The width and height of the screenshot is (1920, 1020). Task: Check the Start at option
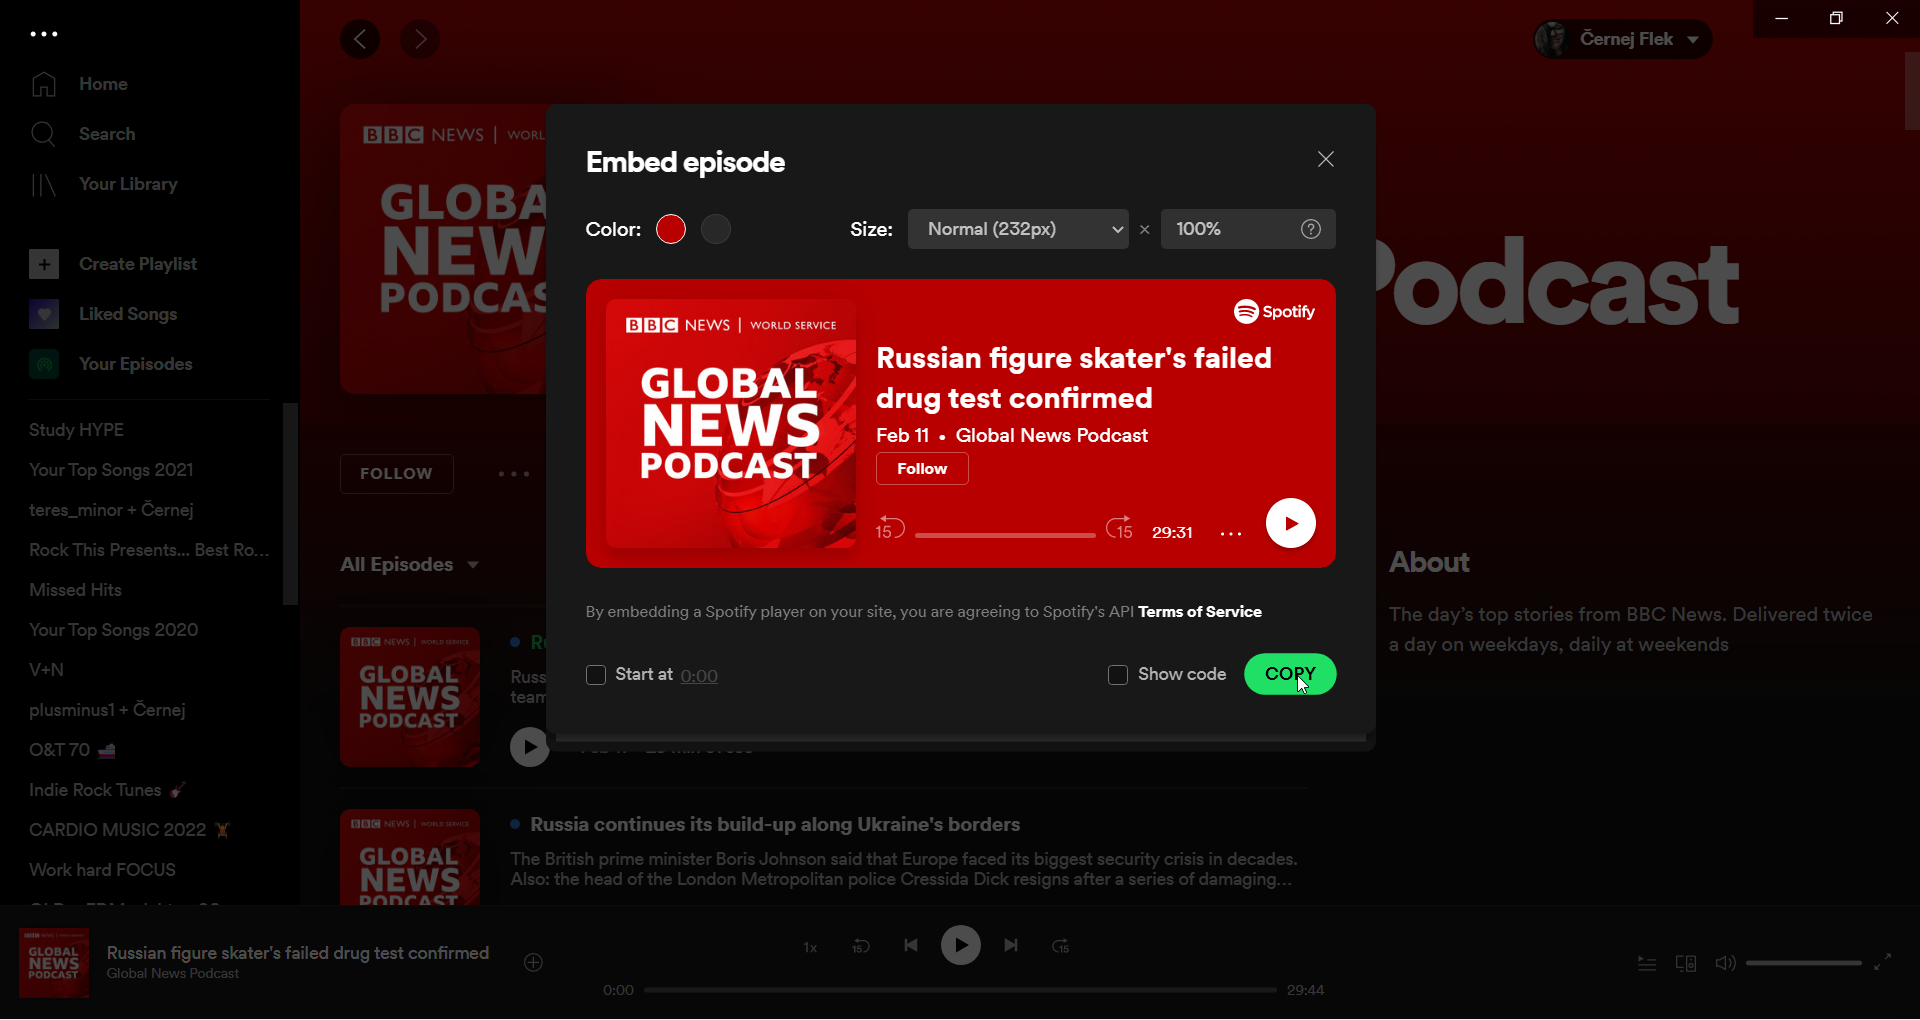pyautogui.click(x=595, y=675)
